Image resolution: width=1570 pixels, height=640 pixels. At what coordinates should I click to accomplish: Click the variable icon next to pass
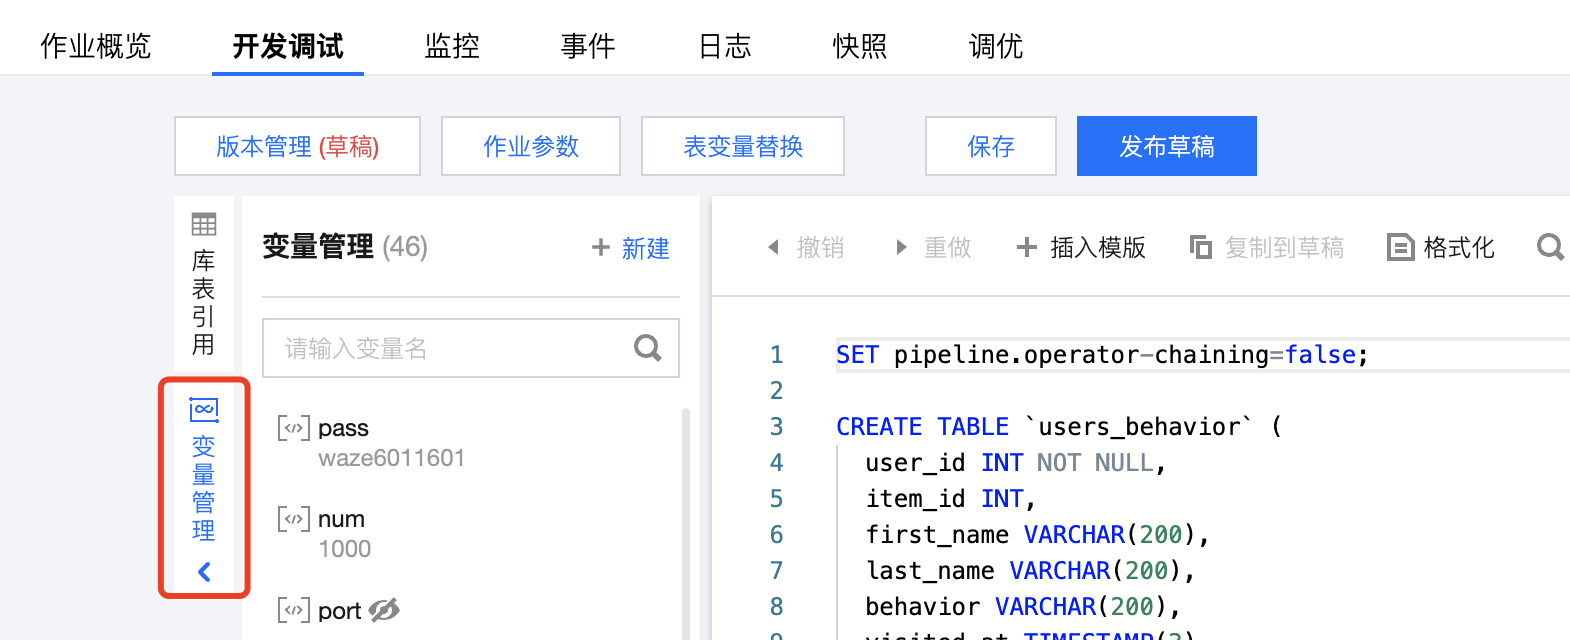(x=294, y=428)
